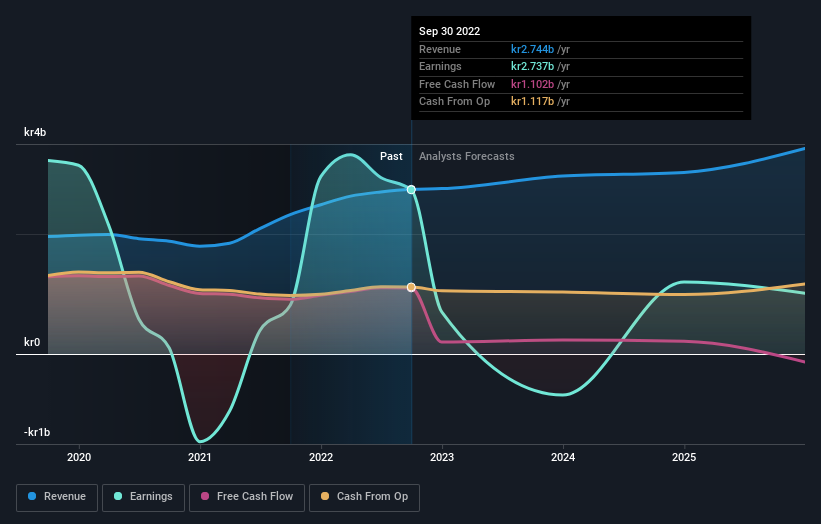Toggle the Earnings legend series
821x524 pixels.
(143, 497)
